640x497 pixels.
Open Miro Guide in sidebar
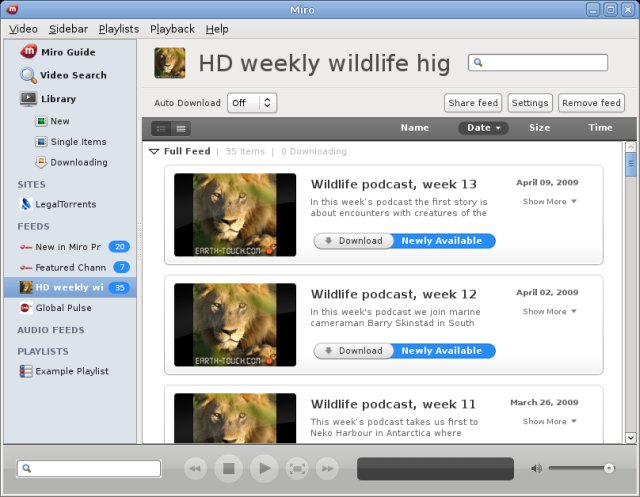[58, 52]
